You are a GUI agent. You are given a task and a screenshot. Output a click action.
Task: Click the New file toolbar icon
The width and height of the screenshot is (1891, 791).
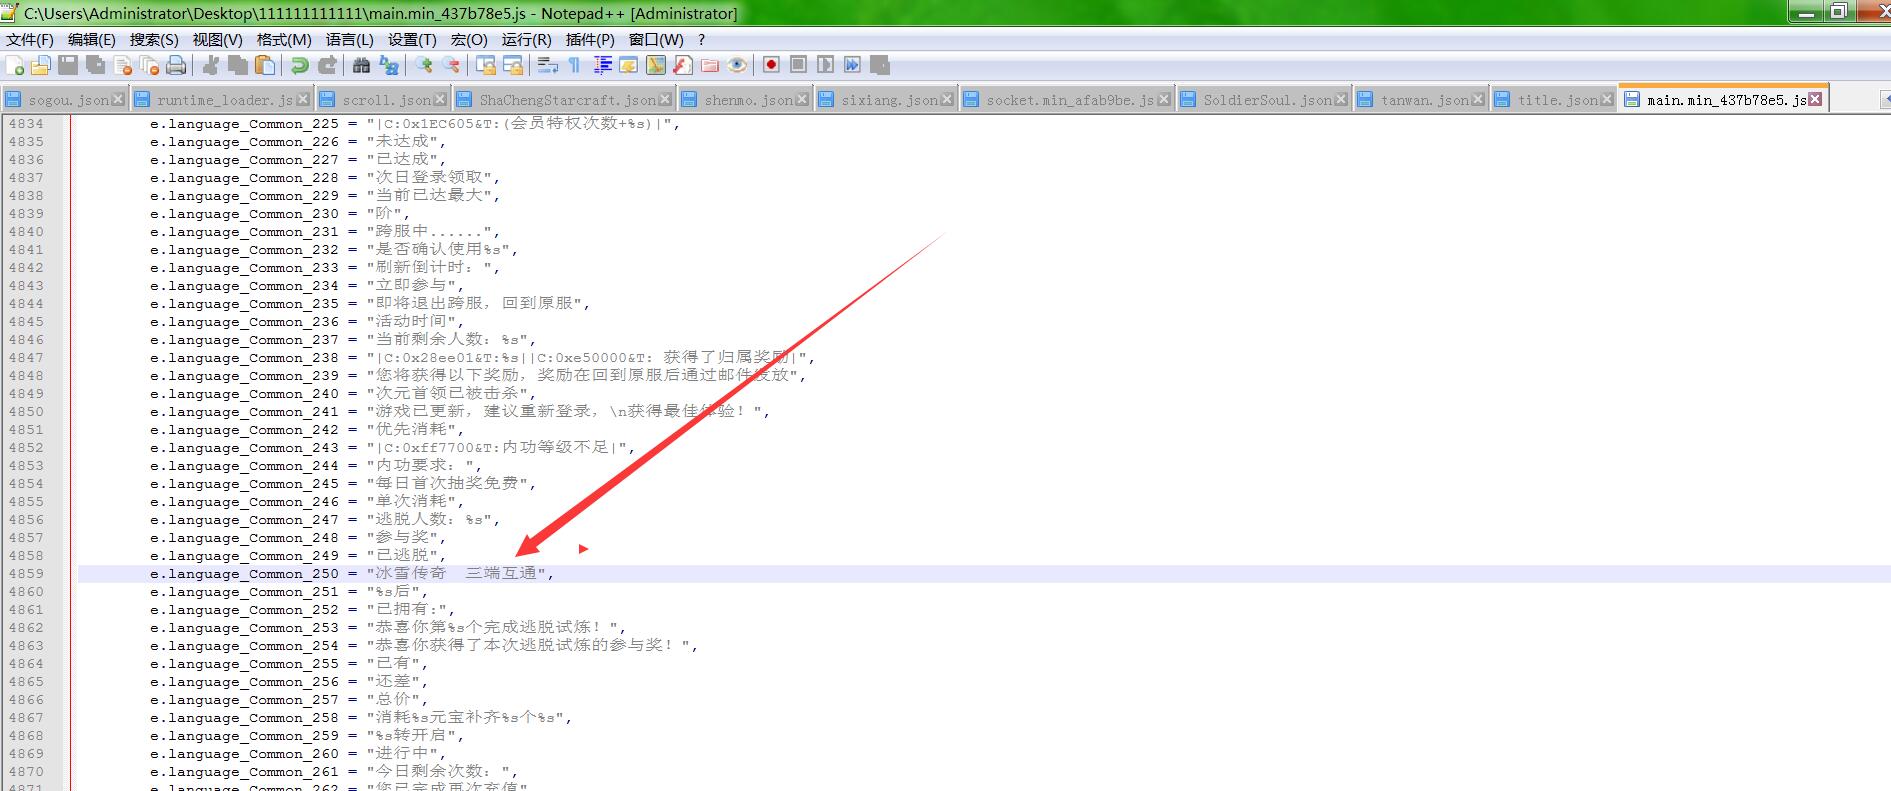point(15,66)
